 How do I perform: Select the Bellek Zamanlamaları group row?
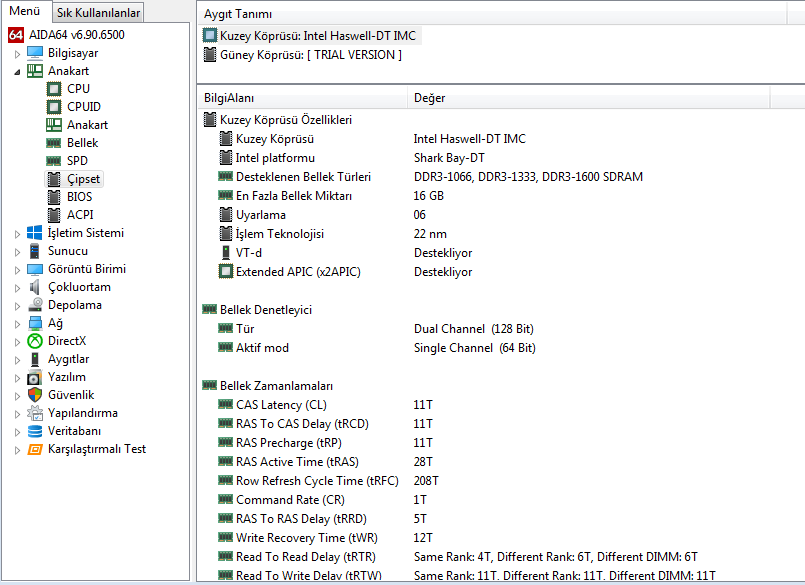[268, 386]
